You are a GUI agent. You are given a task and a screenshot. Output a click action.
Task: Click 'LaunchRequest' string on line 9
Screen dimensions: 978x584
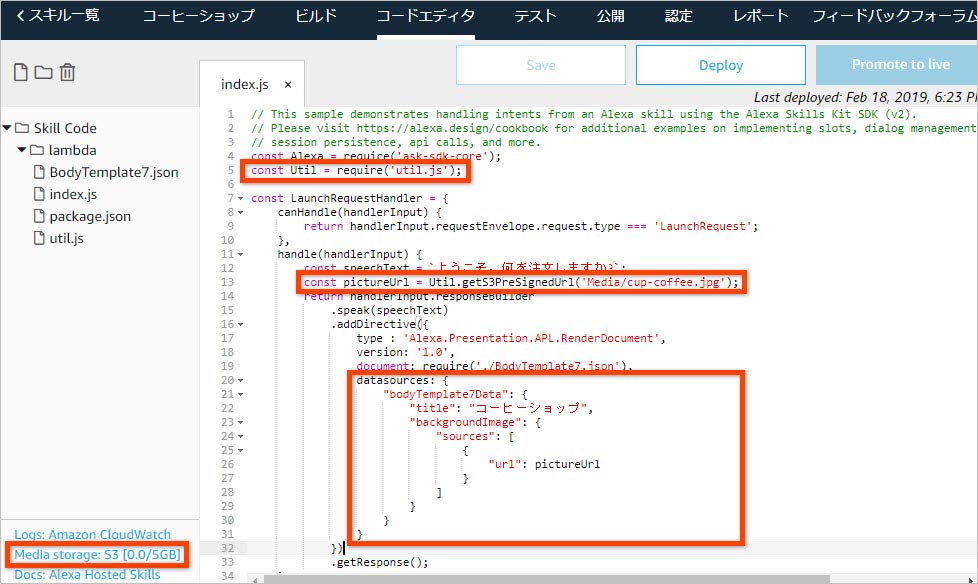pyautogui.click(x=702, y=226)
